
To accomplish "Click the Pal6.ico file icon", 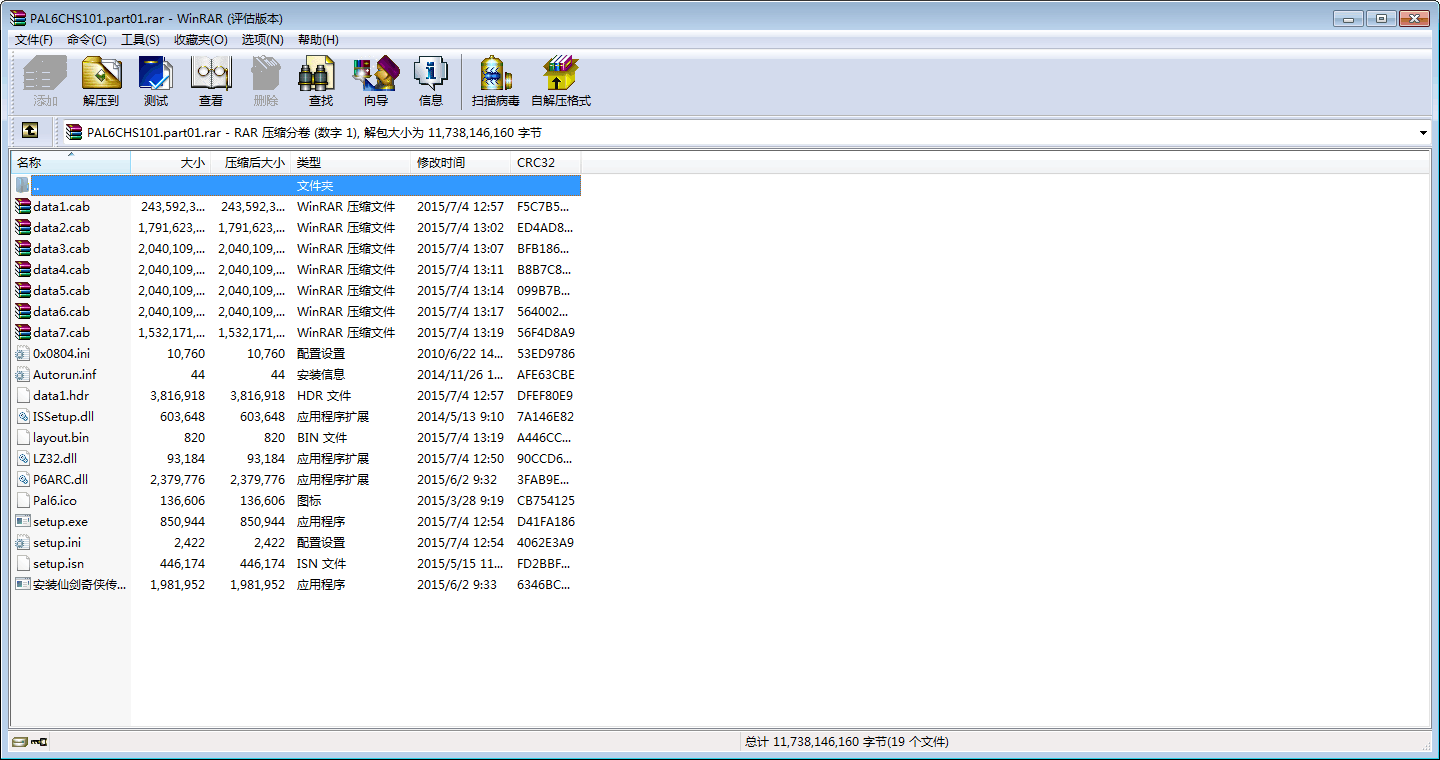I will coord(24,500).
